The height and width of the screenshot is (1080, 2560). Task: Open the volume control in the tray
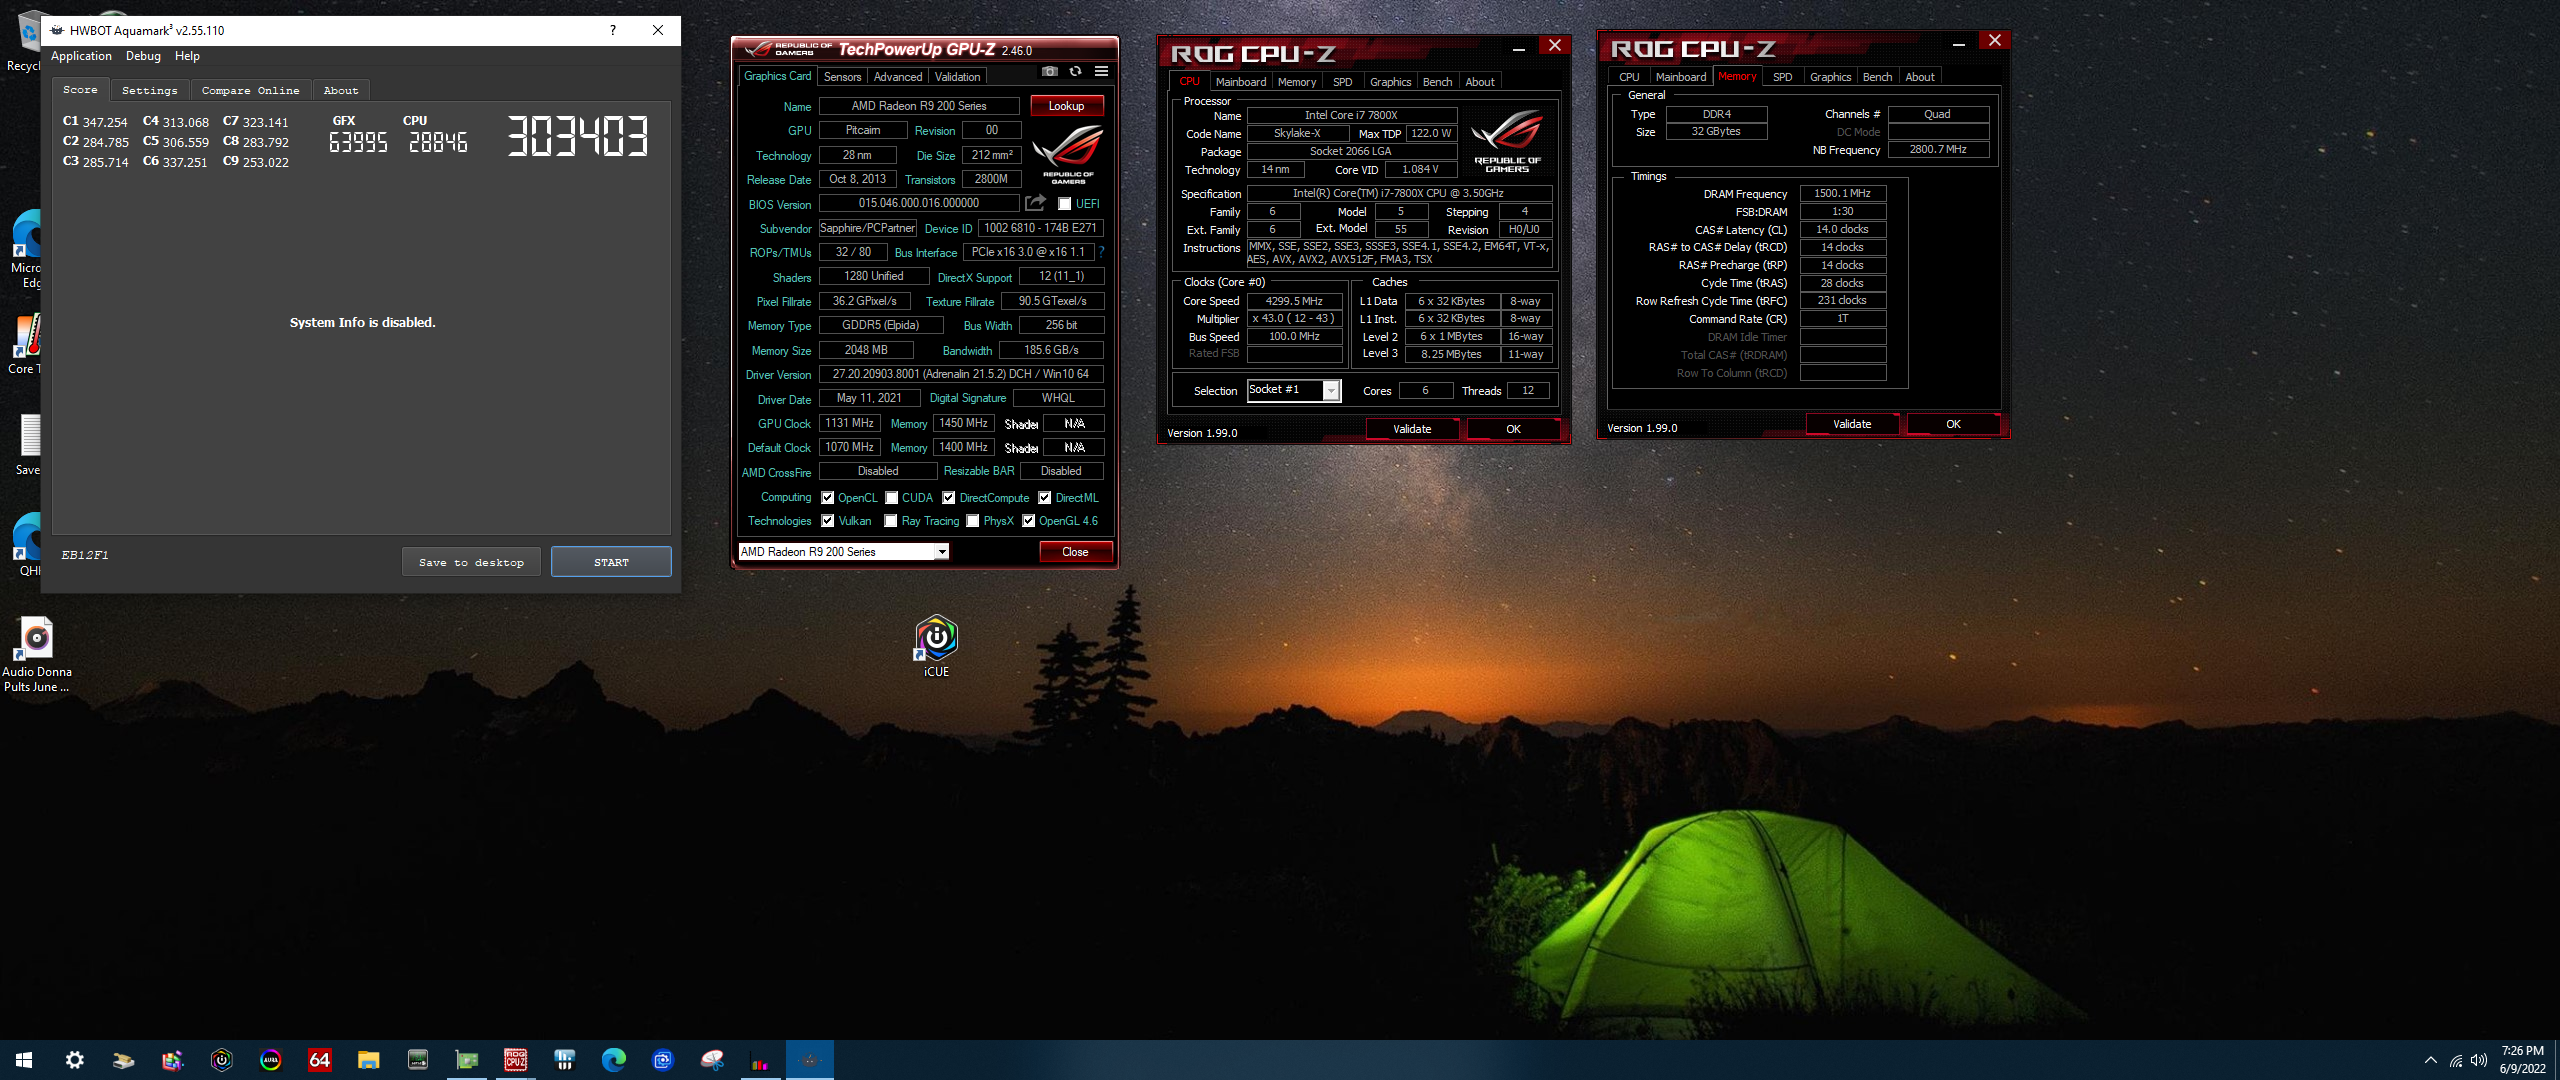click(2478, 1060)
